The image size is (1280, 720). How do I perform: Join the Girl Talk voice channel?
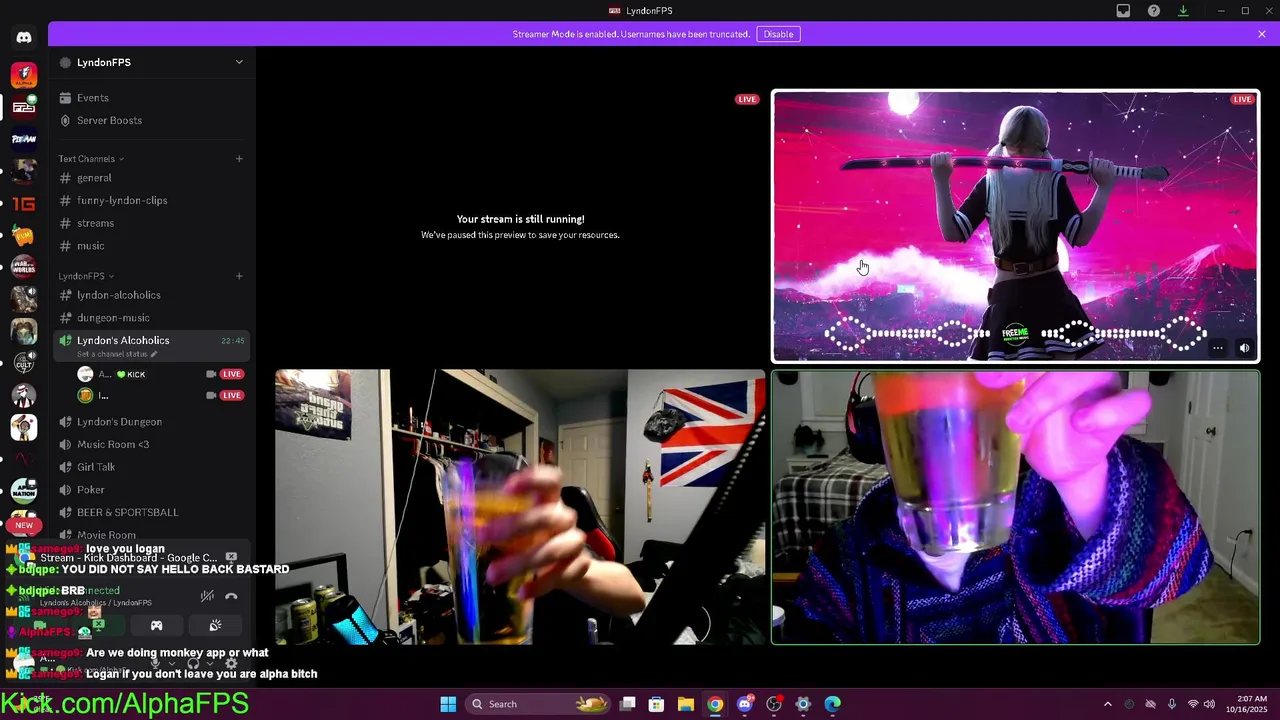coord(152,467)
